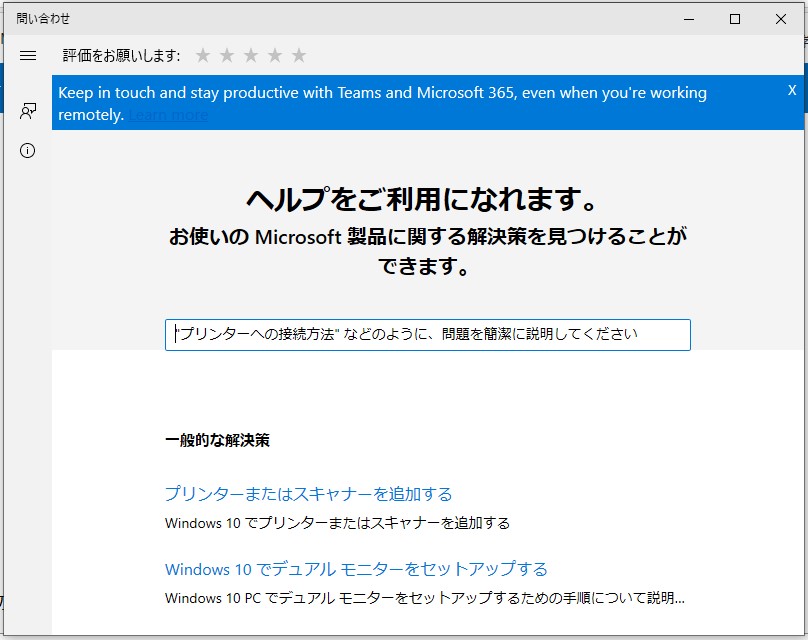Give a three-star rating

point(251,55)
